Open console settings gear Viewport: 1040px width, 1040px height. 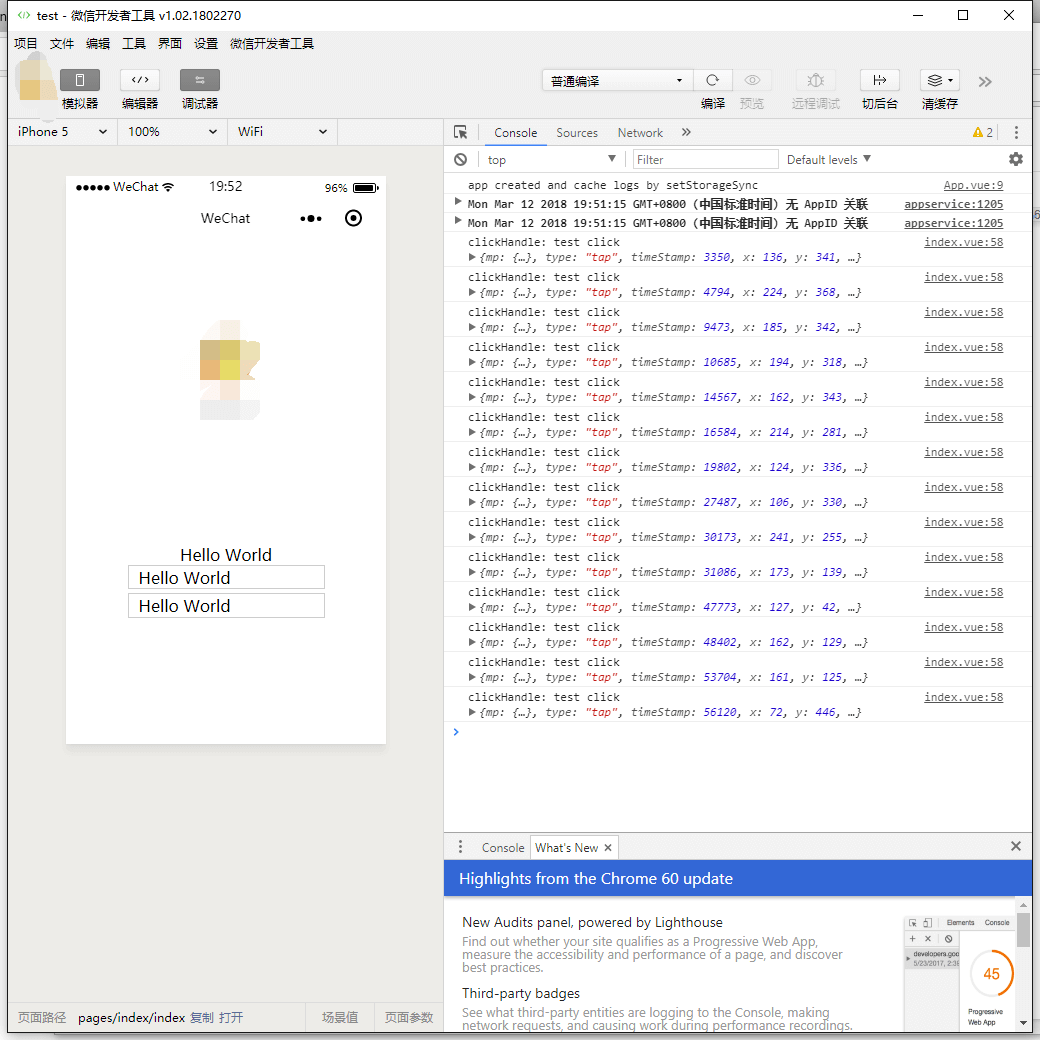click(x=1015, y=159)
